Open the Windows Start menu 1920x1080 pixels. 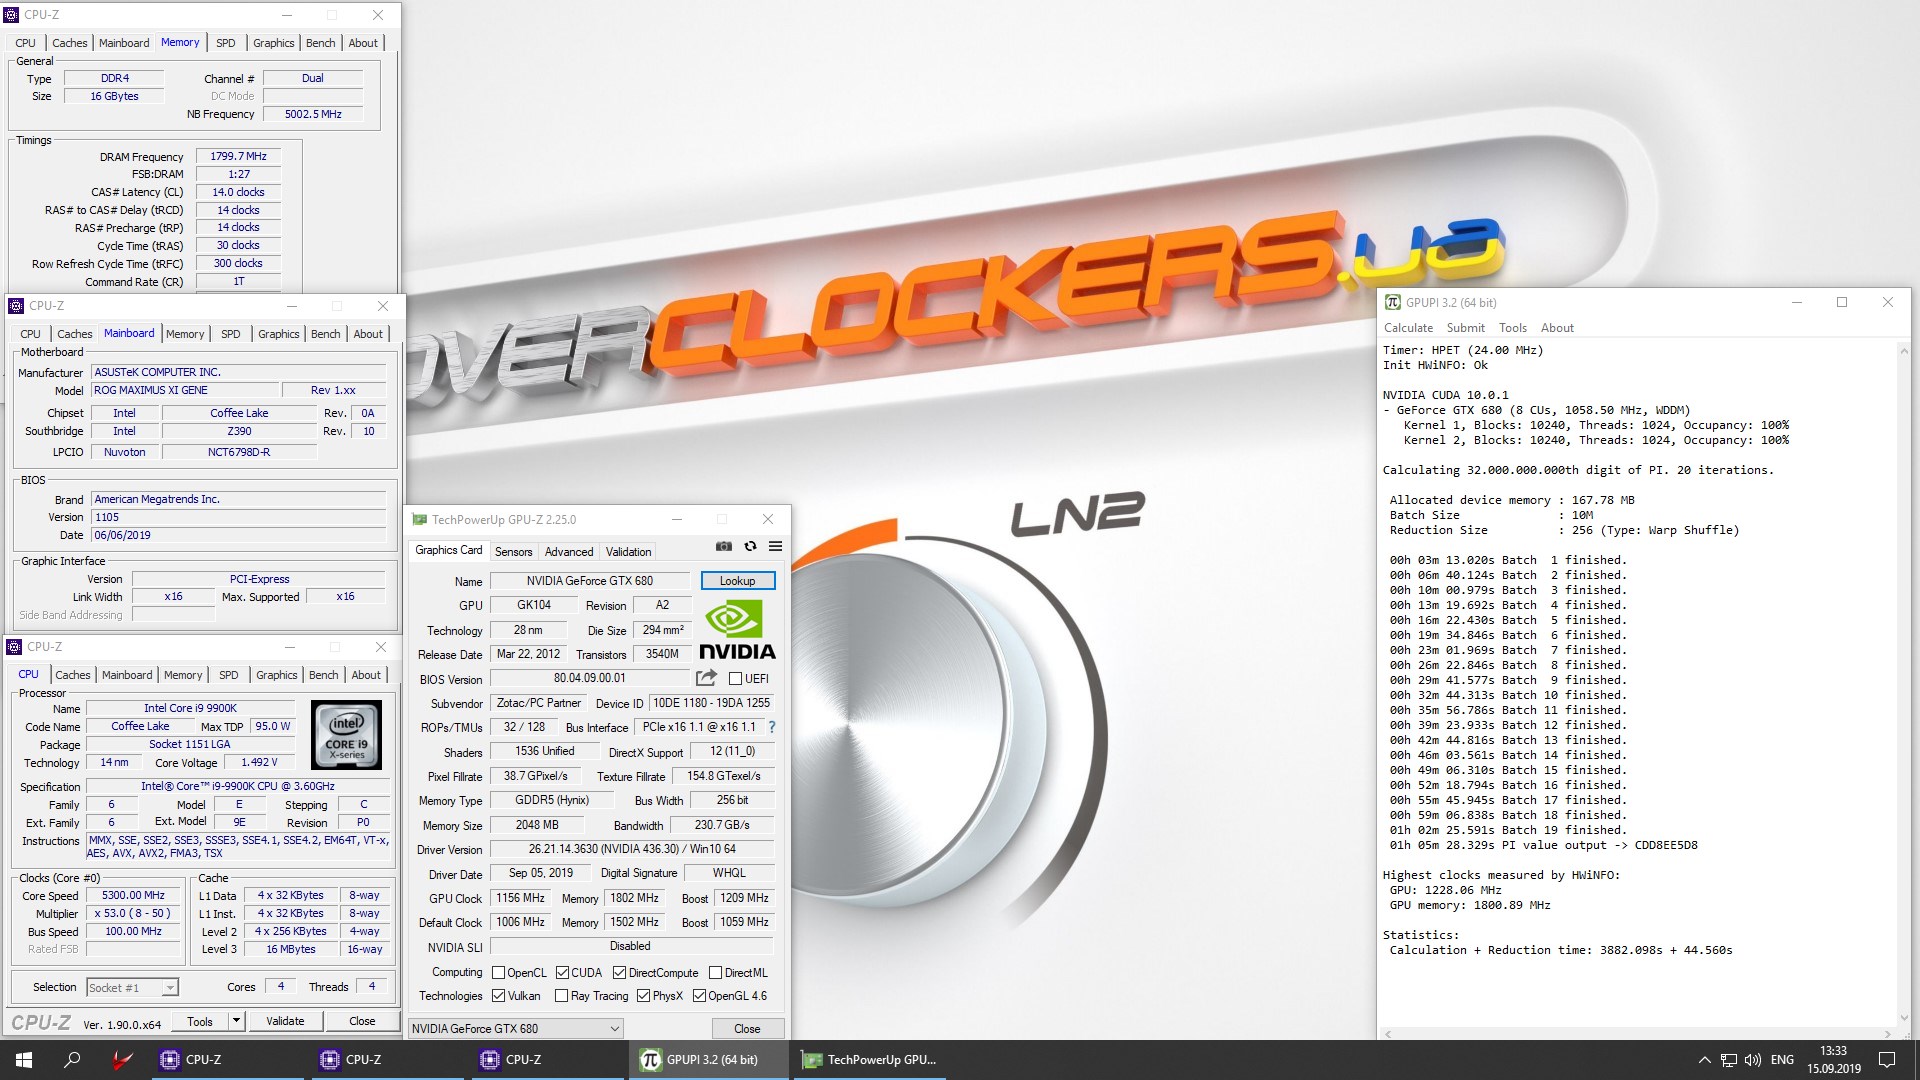point(24,1060)
